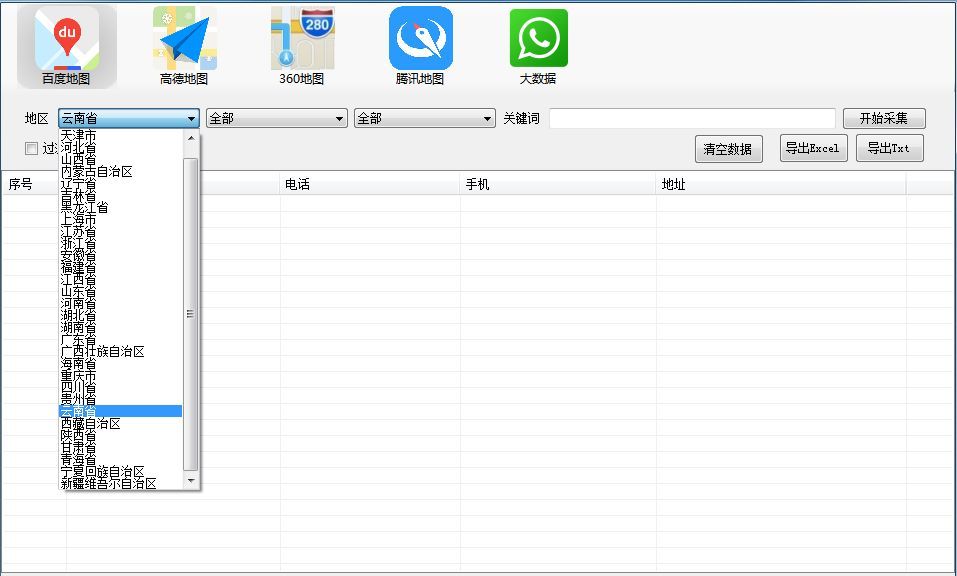Click the 开始采集 button
This screenshot has width=957, height=576.
pos(884,119)
